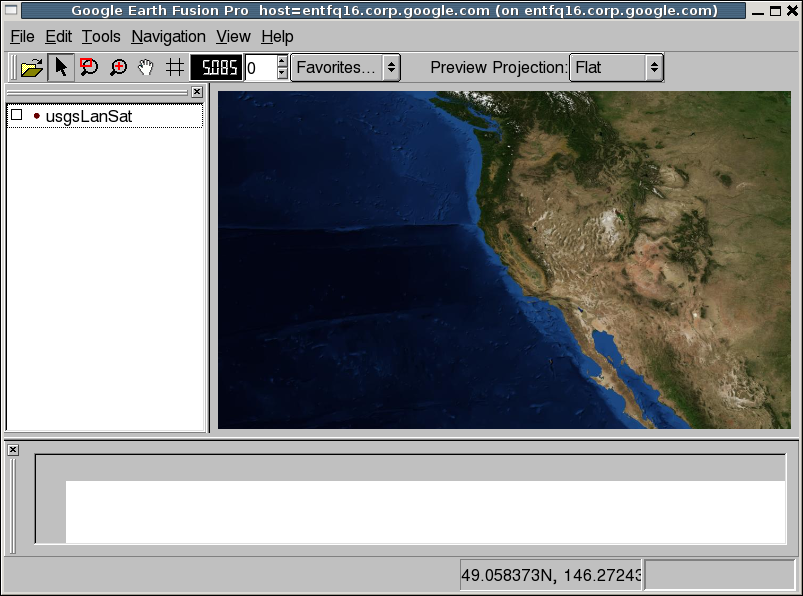Screen dimensions: 803x596
Task: Open the Help menu
Action: [x=277, y=36]
